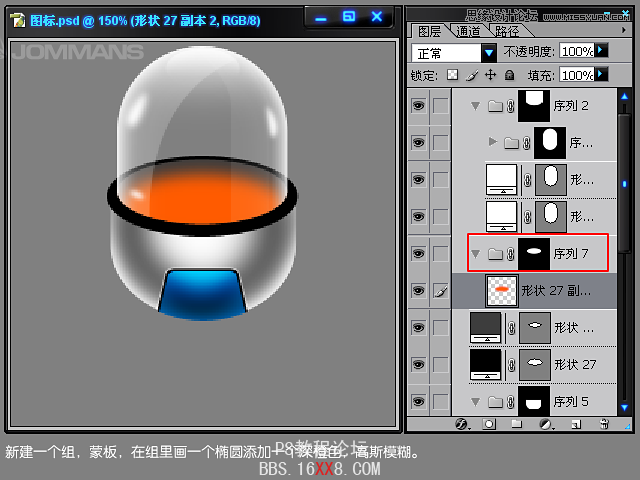Create a new group with folder icon
This screenshot has height=480, width=640.
click(x=517, y=424)
